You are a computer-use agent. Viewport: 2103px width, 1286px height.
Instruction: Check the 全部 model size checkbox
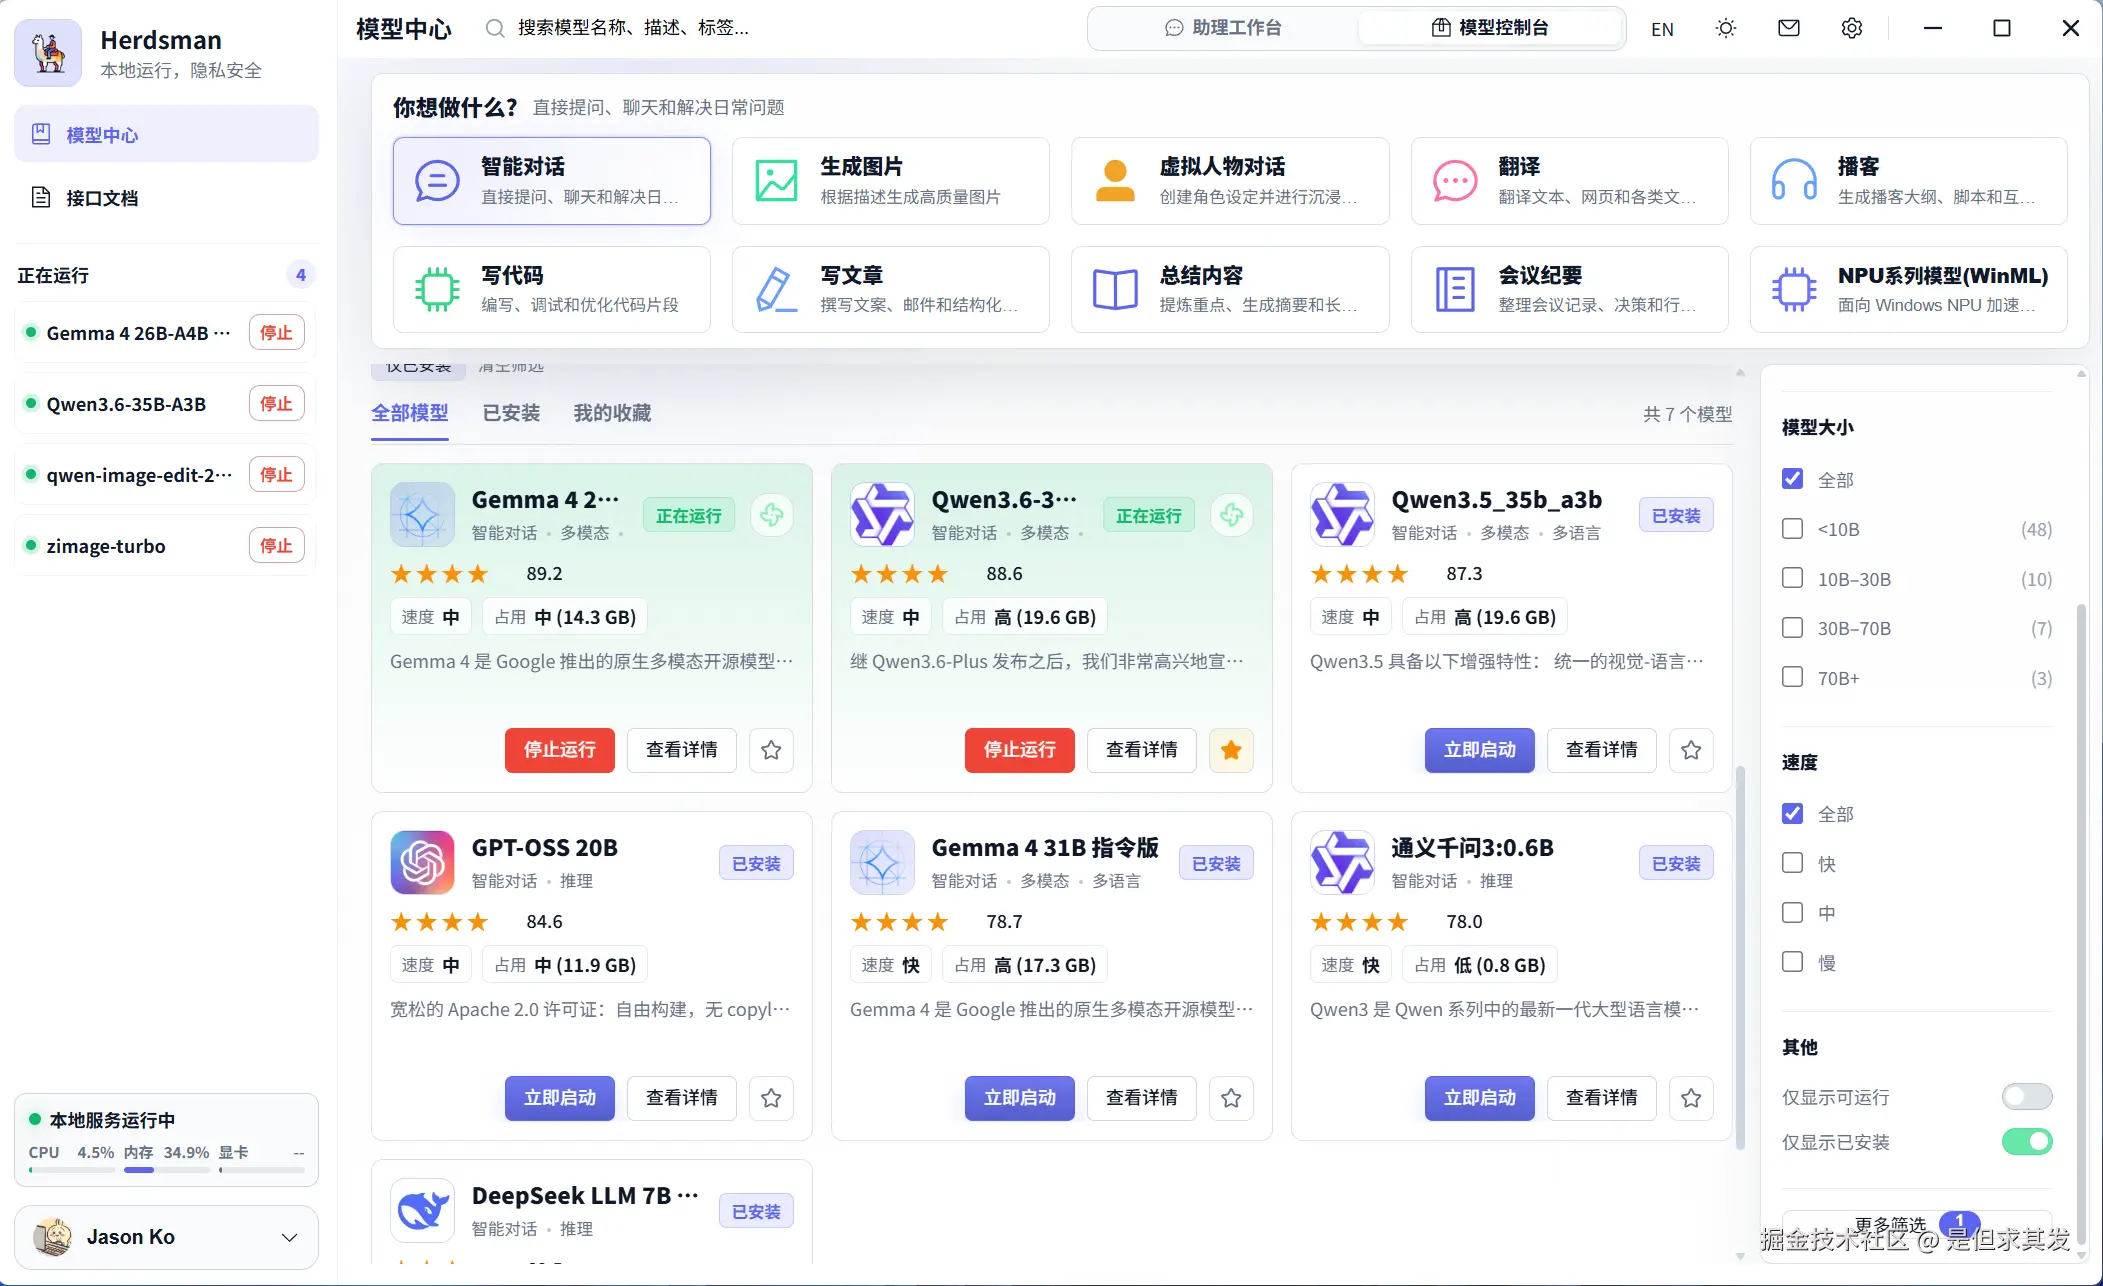click(1793, 479)
